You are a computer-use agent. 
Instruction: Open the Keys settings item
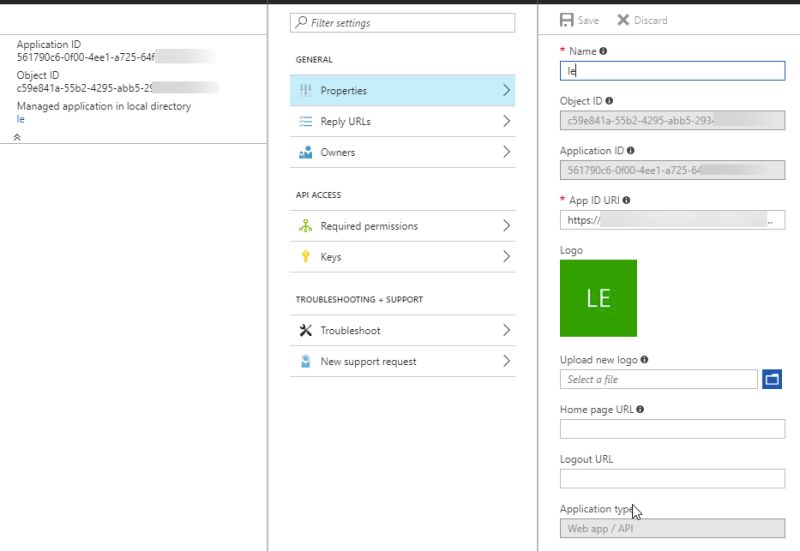tap(403, 257)
